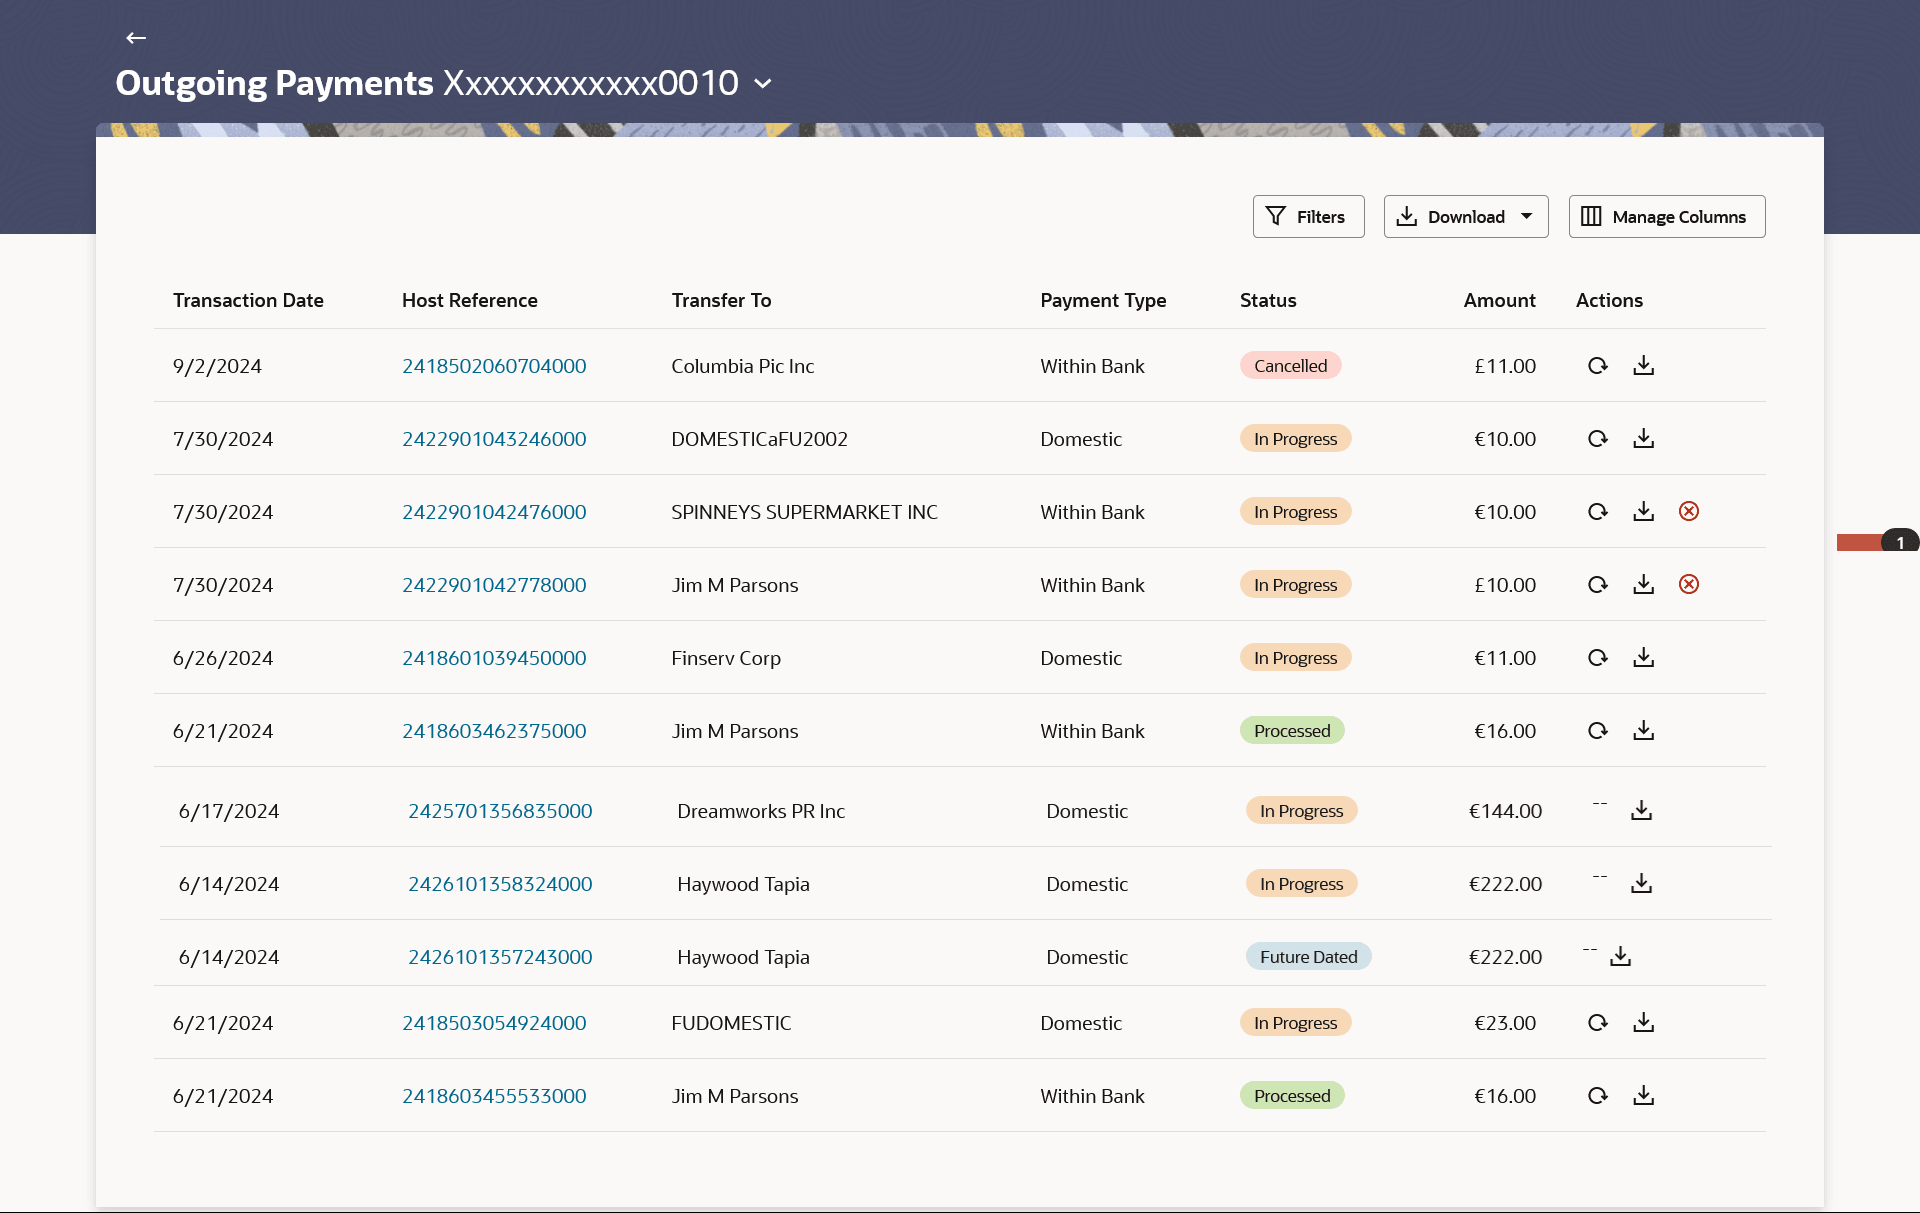The height and width of the screenshot is (1213, 1920).
Task: Cancel the SPINNEYS SUPERMARKET INC payment
Action: coord(1688,512)
